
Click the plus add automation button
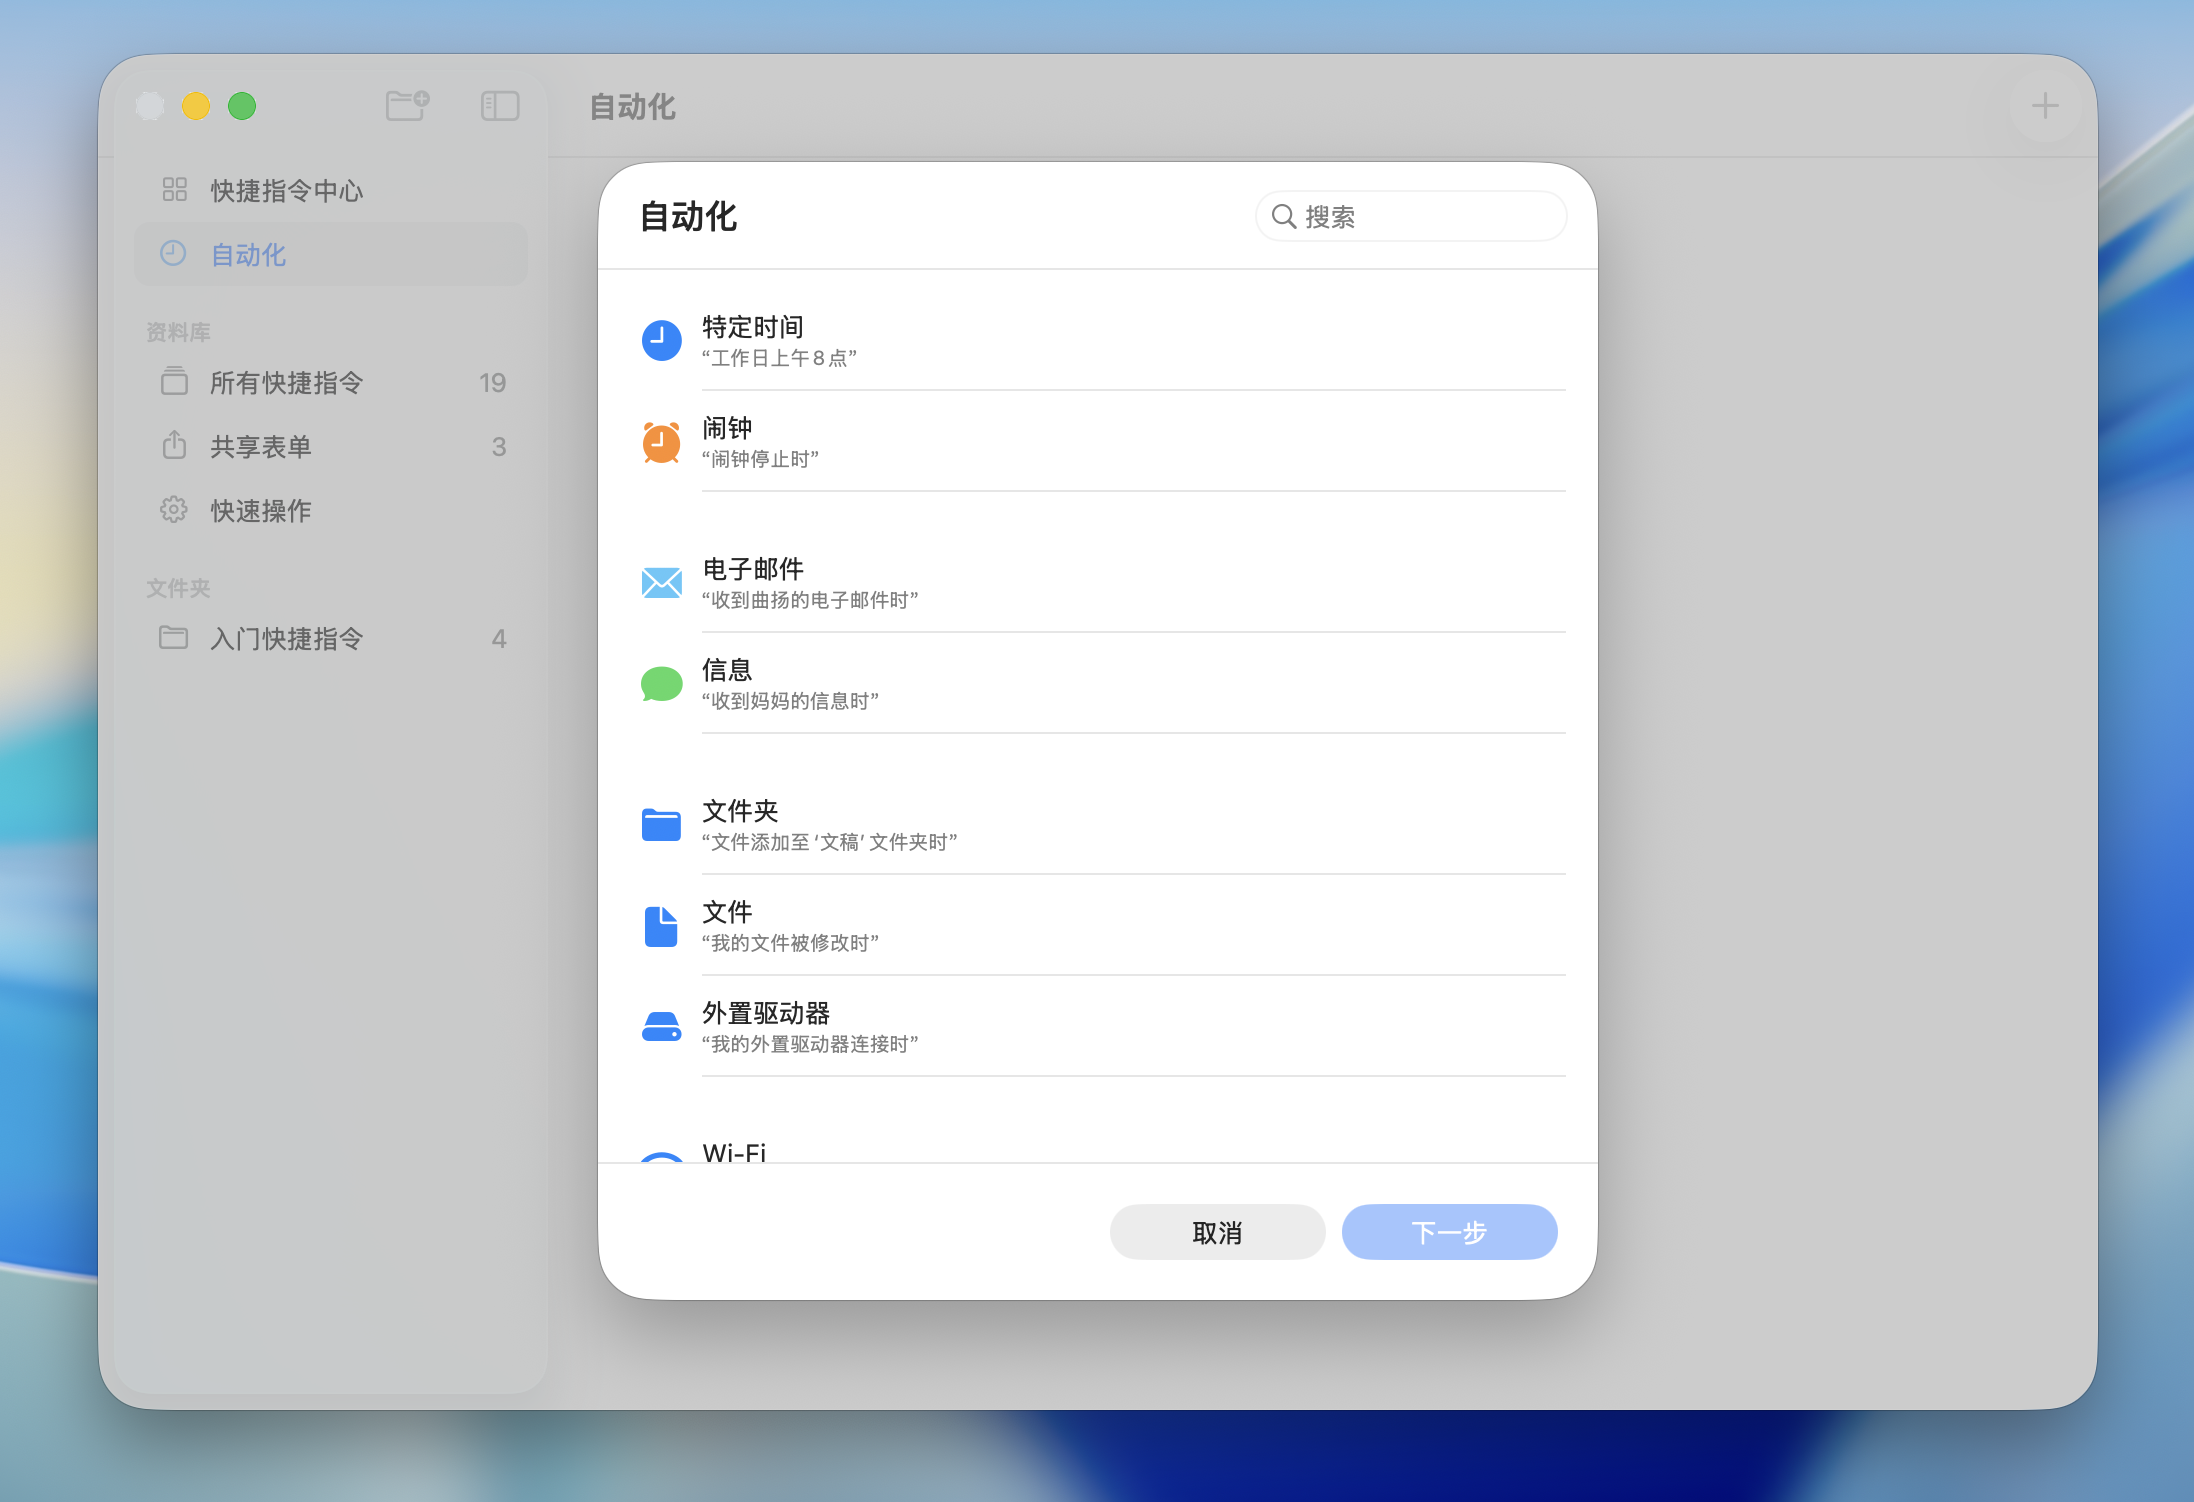pos(2044,105)
